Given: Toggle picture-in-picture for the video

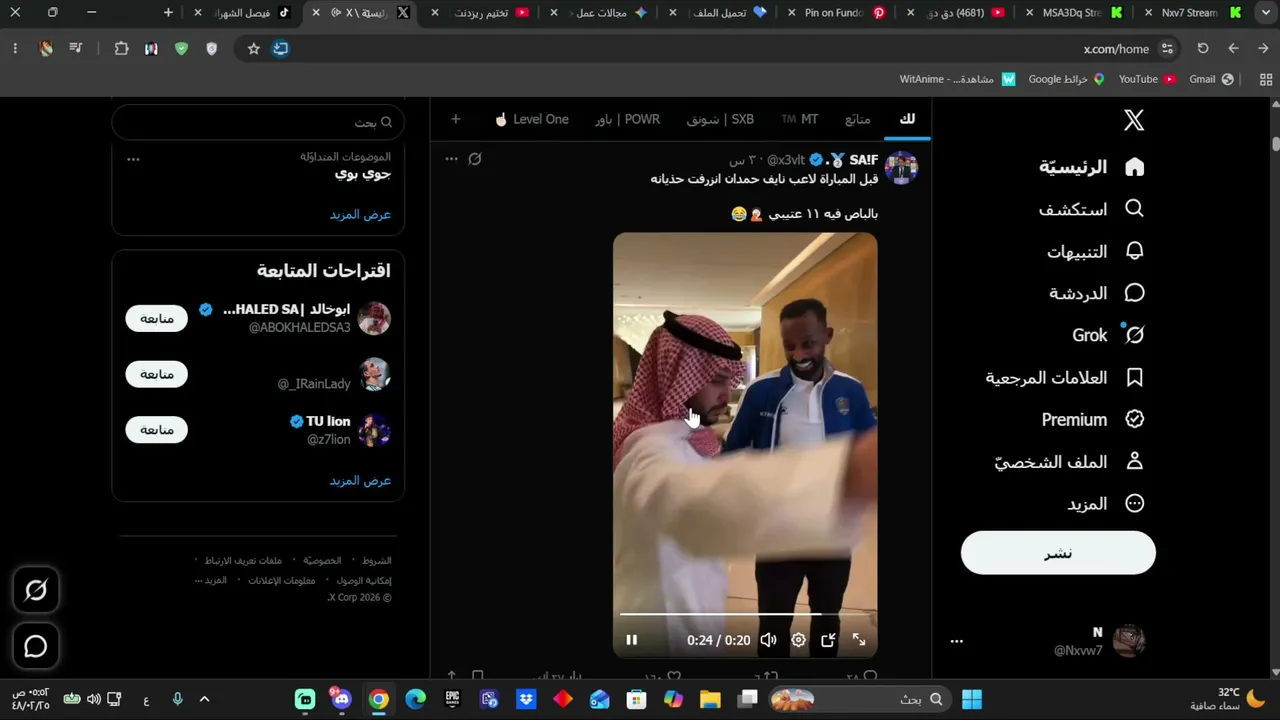Looking at the screenshot, I should tap(828, 640).
